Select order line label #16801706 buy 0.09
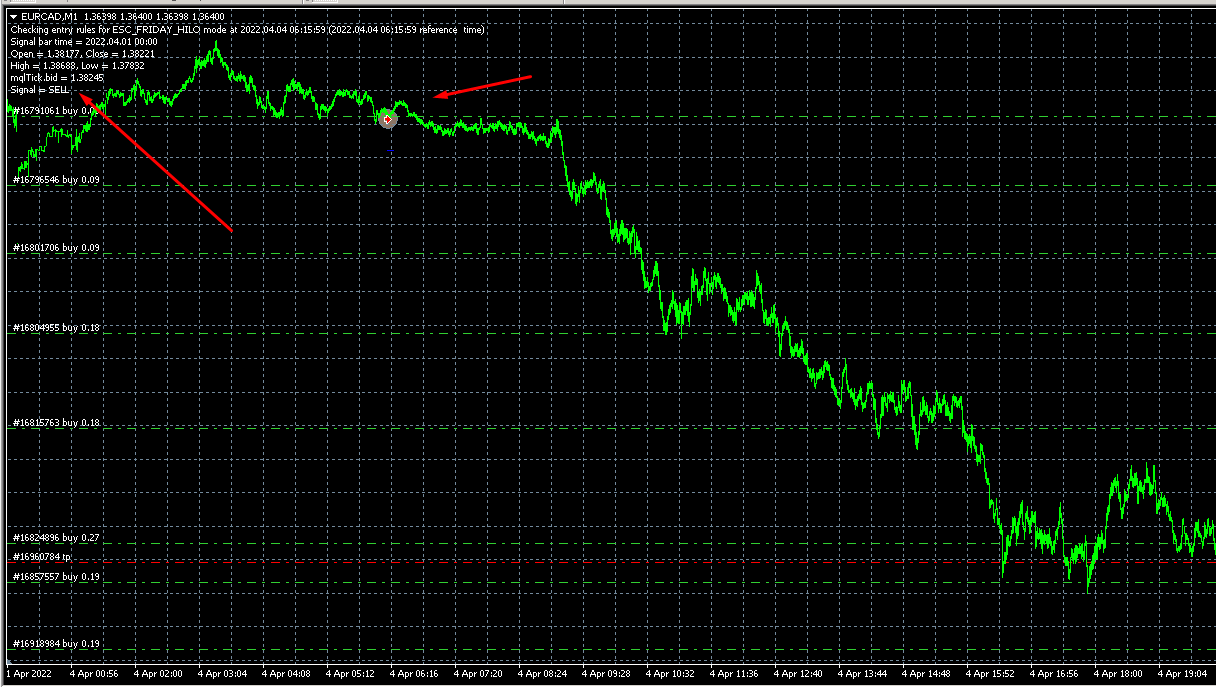This screenshot has height=687, width=1216. 55,248
